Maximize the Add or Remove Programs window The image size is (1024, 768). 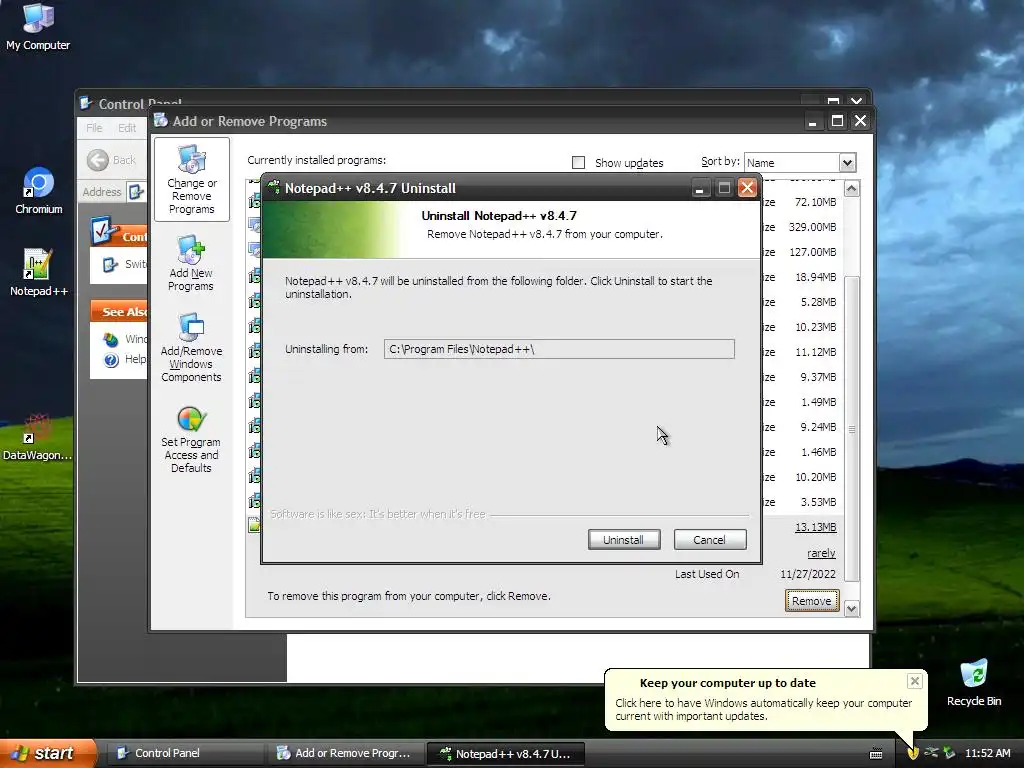click(x=837, y=121)
